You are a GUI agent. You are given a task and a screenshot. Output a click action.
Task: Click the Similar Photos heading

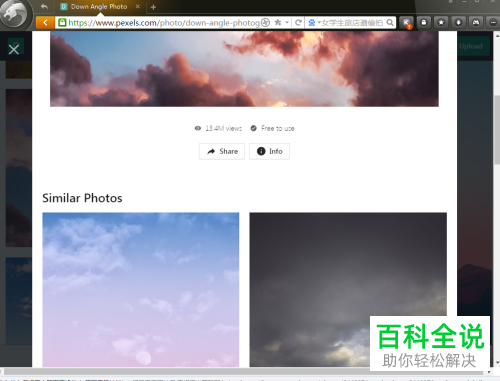[x=82, y=198]
